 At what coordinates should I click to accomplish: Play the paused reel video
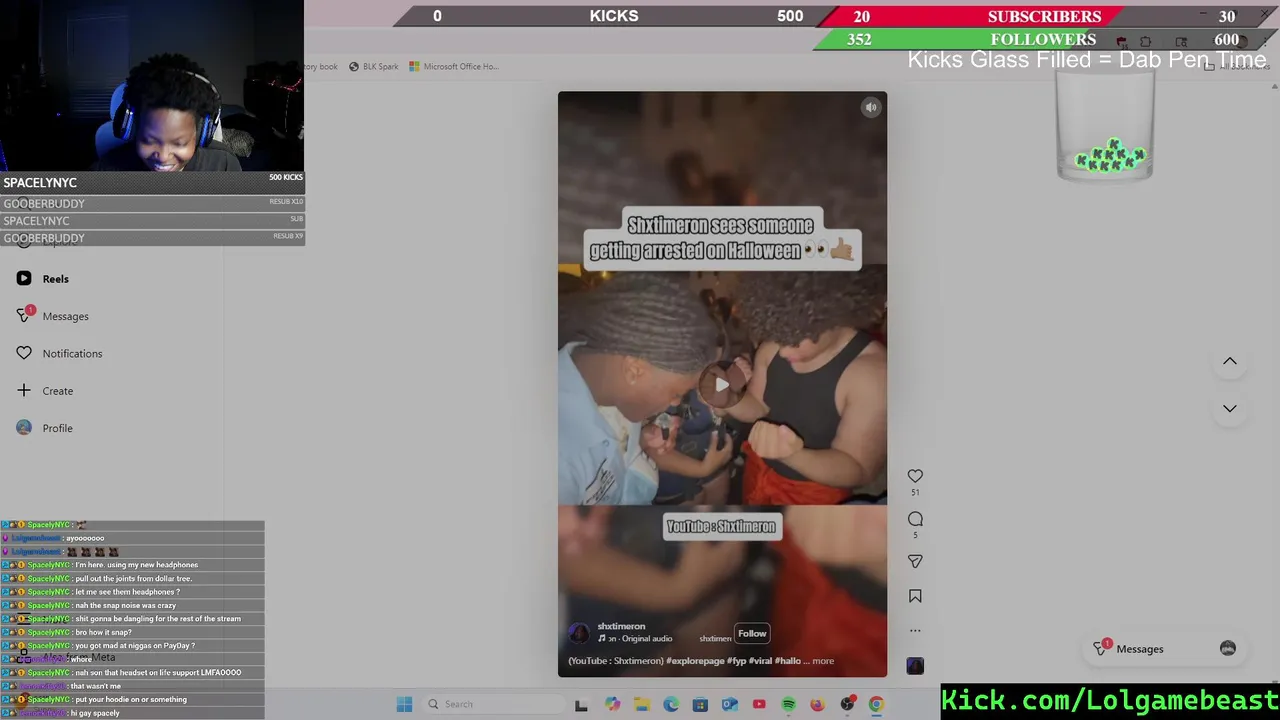tap(722, 384)
